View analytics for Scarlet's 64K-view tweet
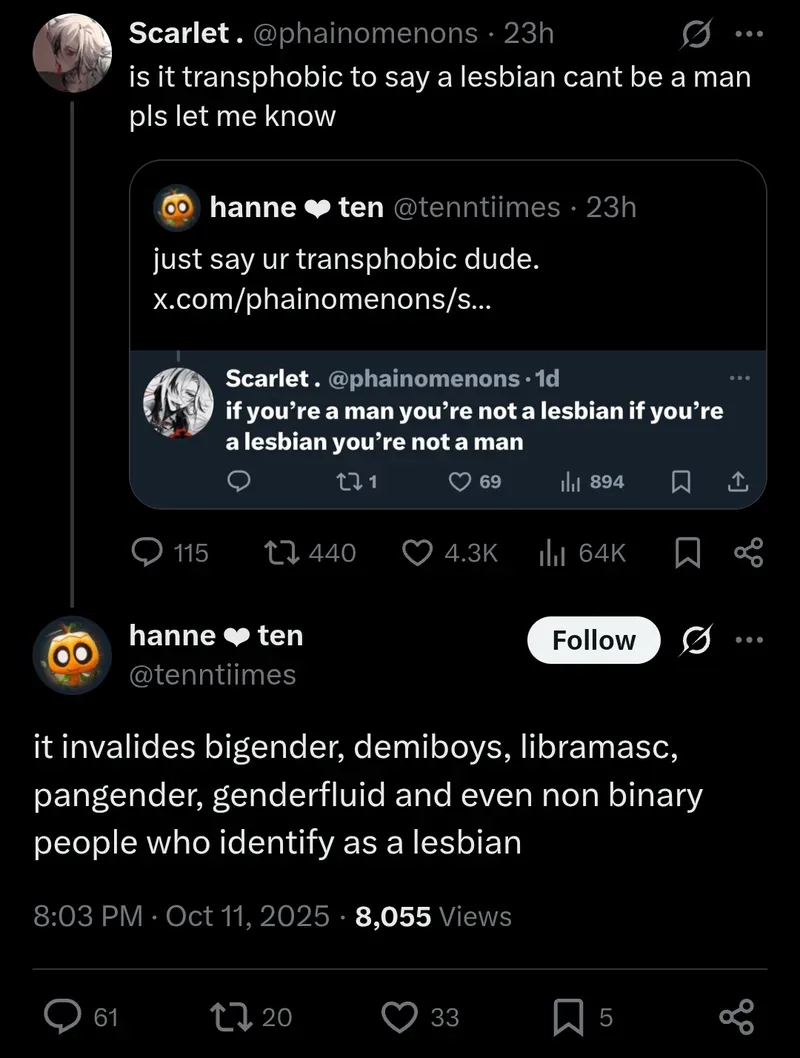Image resolution: width=800 pixels, height=1058 pixels. click(x=553, y=552)
